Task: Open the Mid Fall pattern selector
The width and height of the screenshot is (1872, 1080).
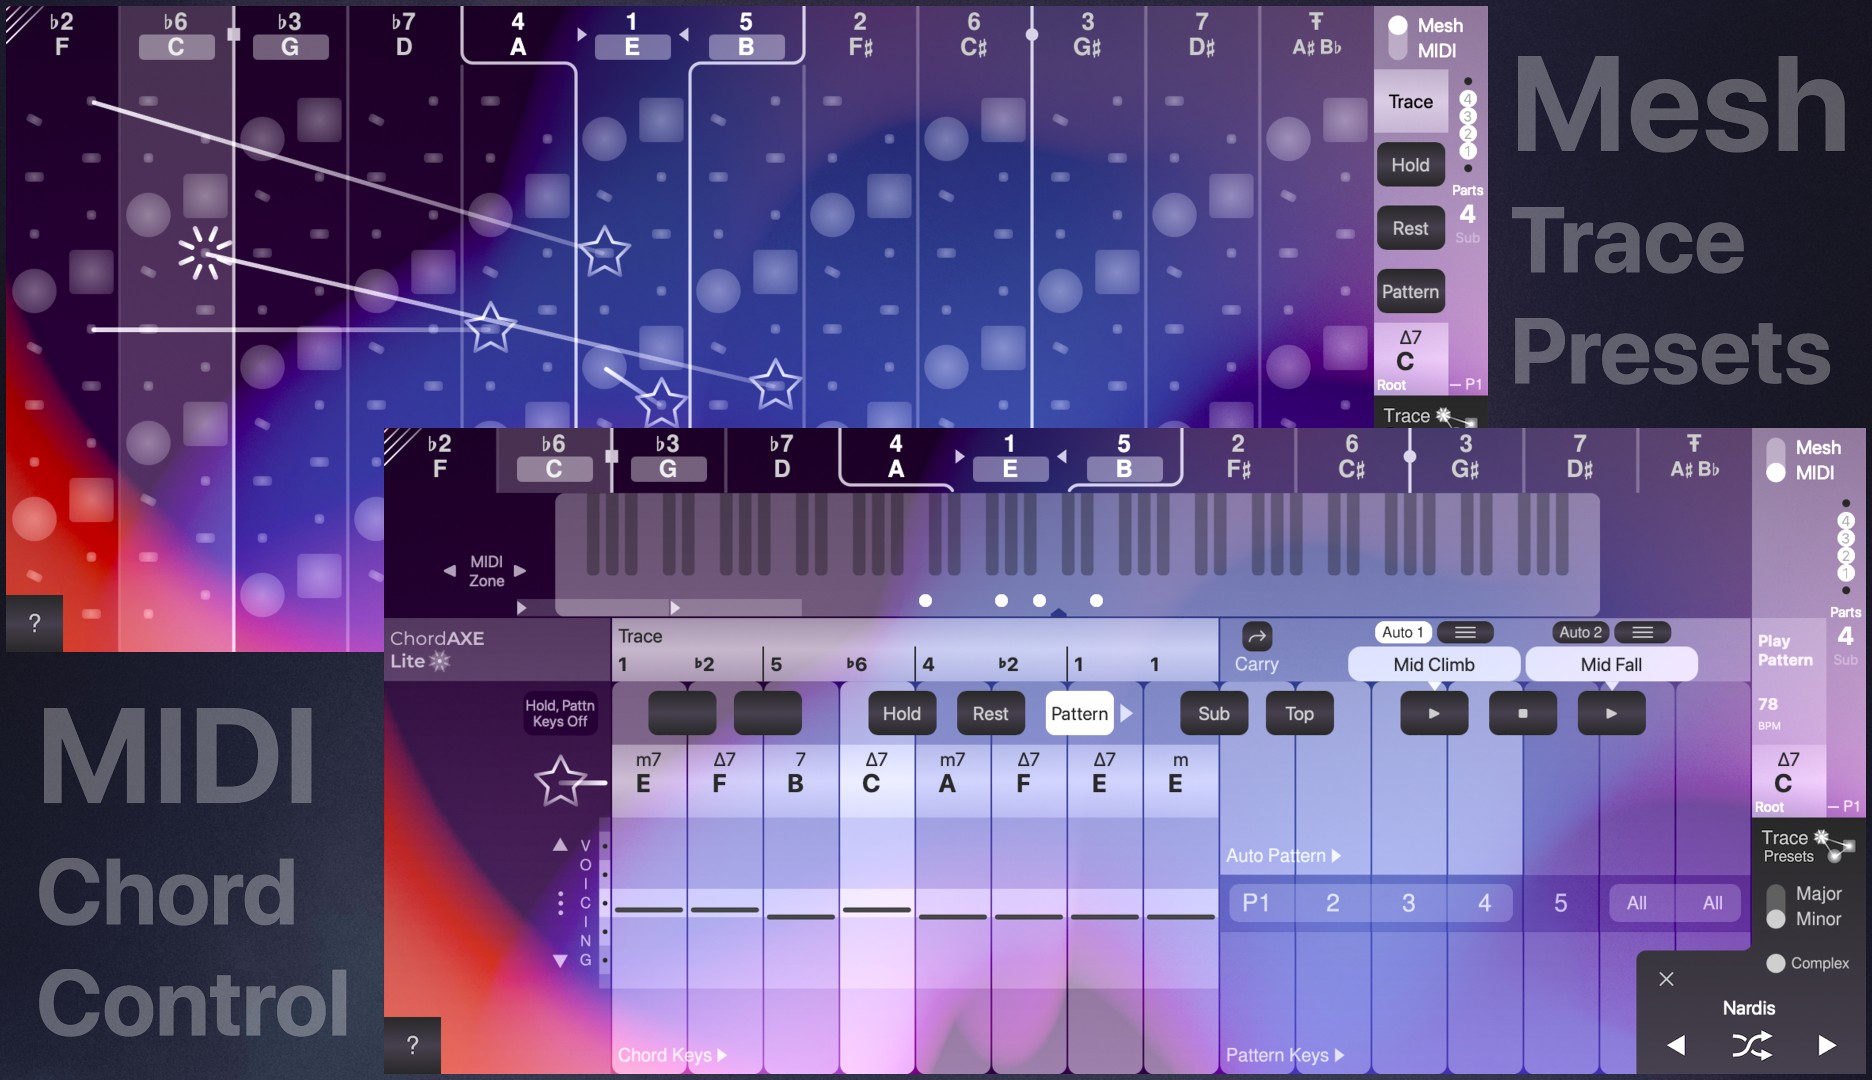Action: 1611,665
